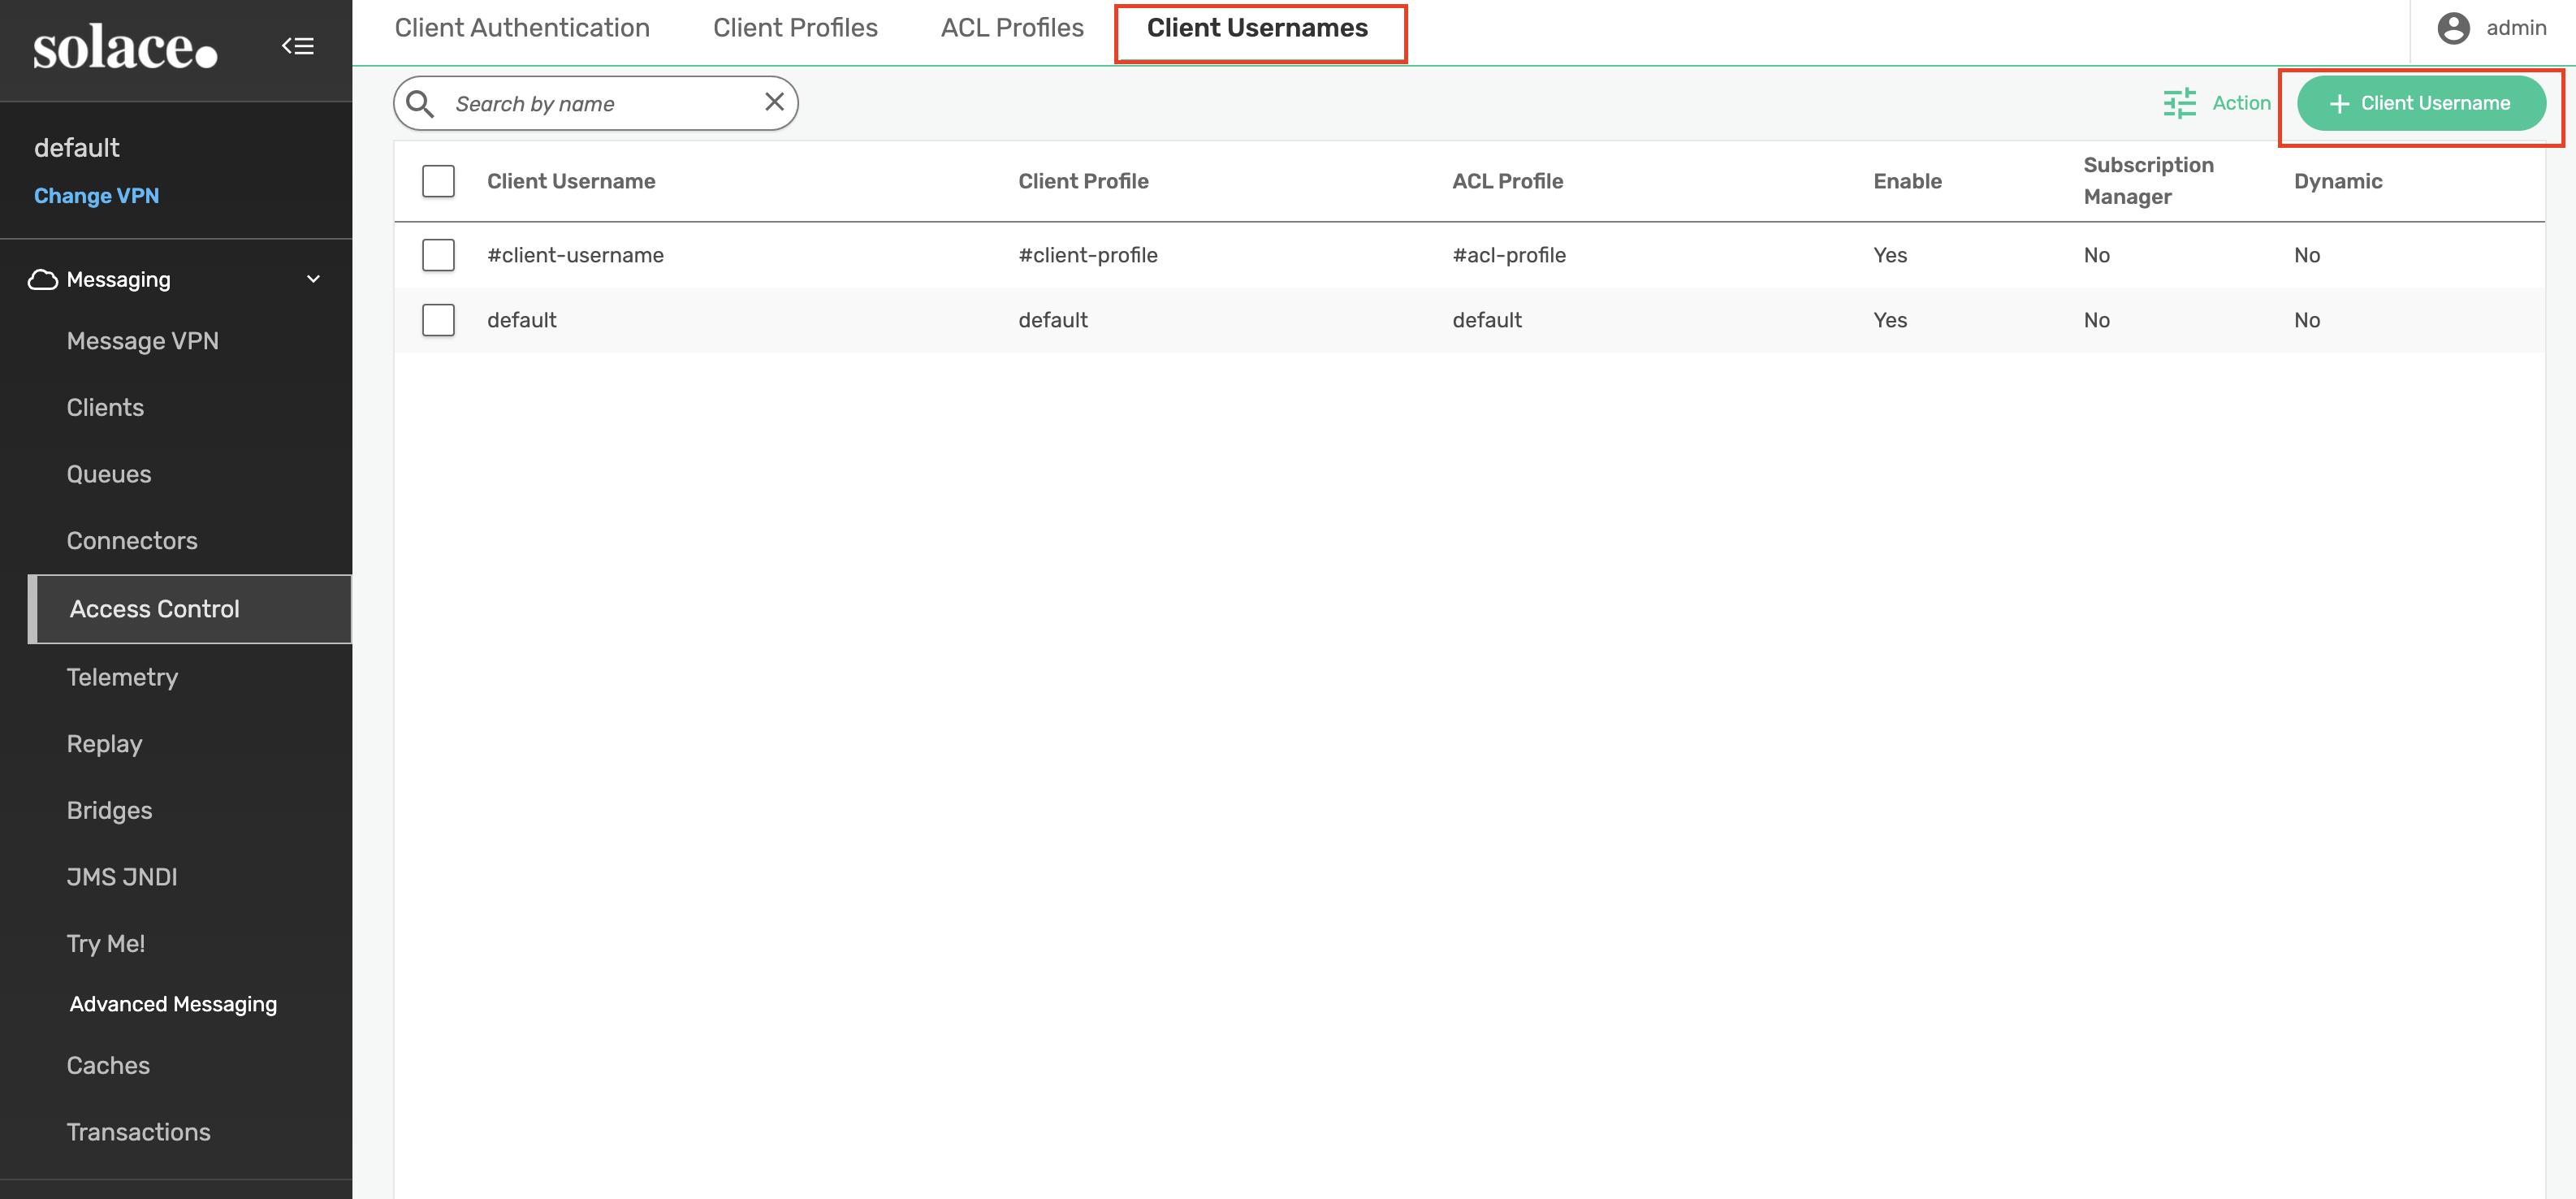Open the Queues page in sidebar
Image resolution: width=2576 pixels, height=1199 pixels.
109,474
